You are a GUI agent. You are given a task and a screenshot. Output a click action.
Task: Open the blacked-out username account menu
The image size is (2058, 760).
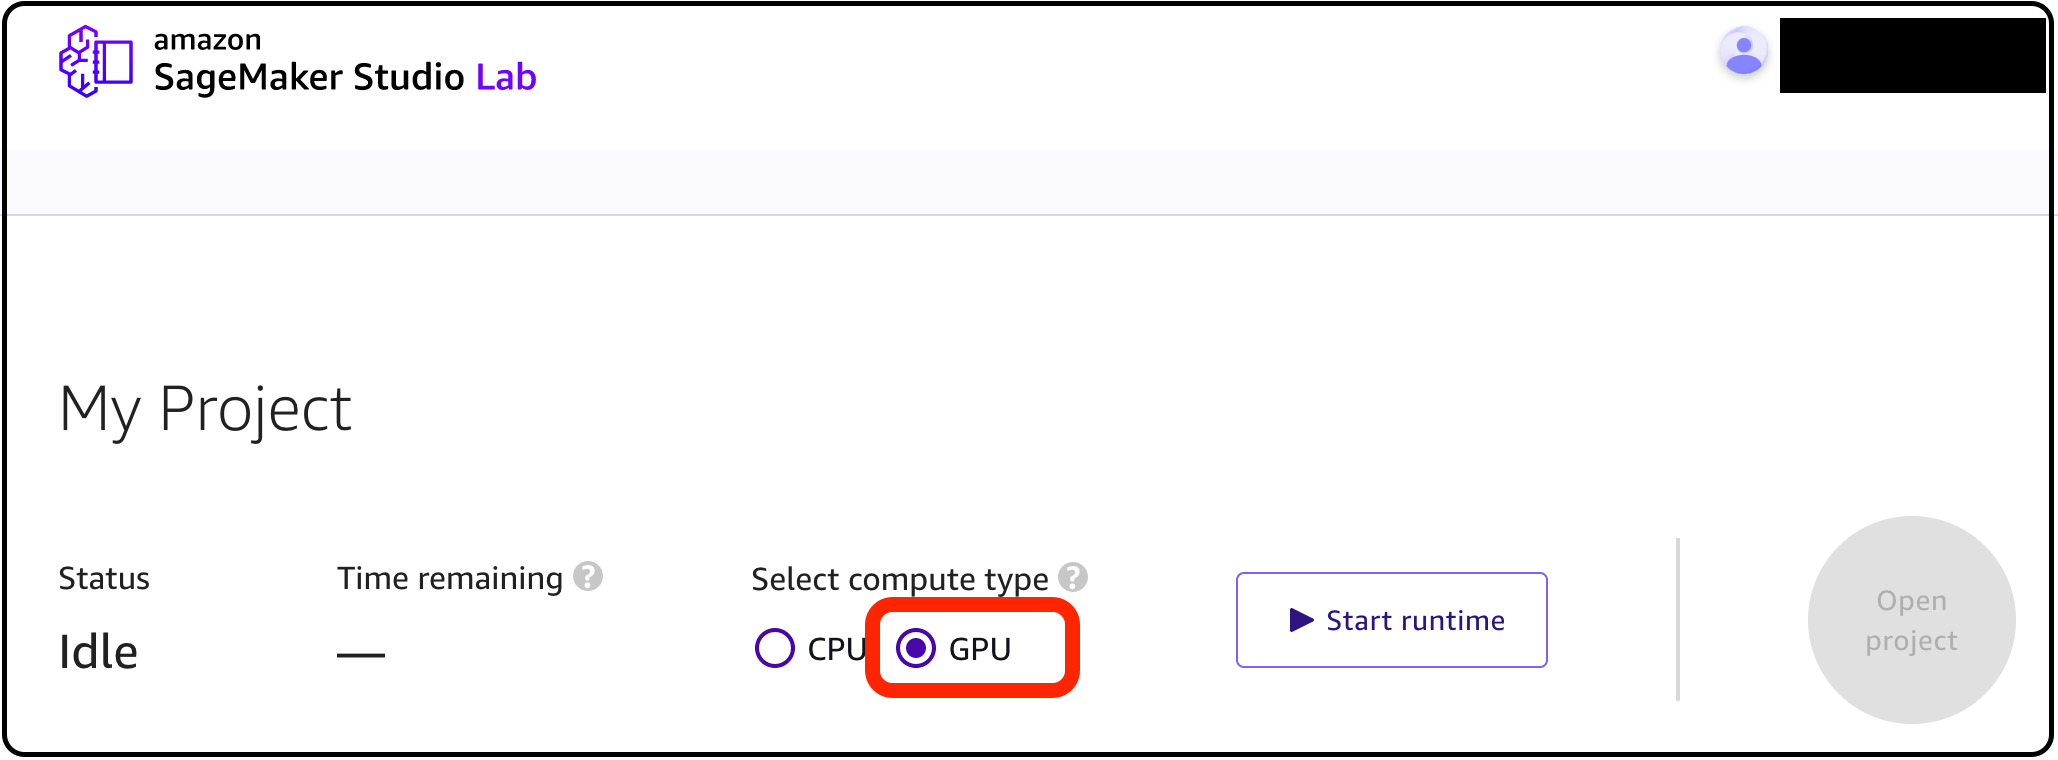(1911, 56)
